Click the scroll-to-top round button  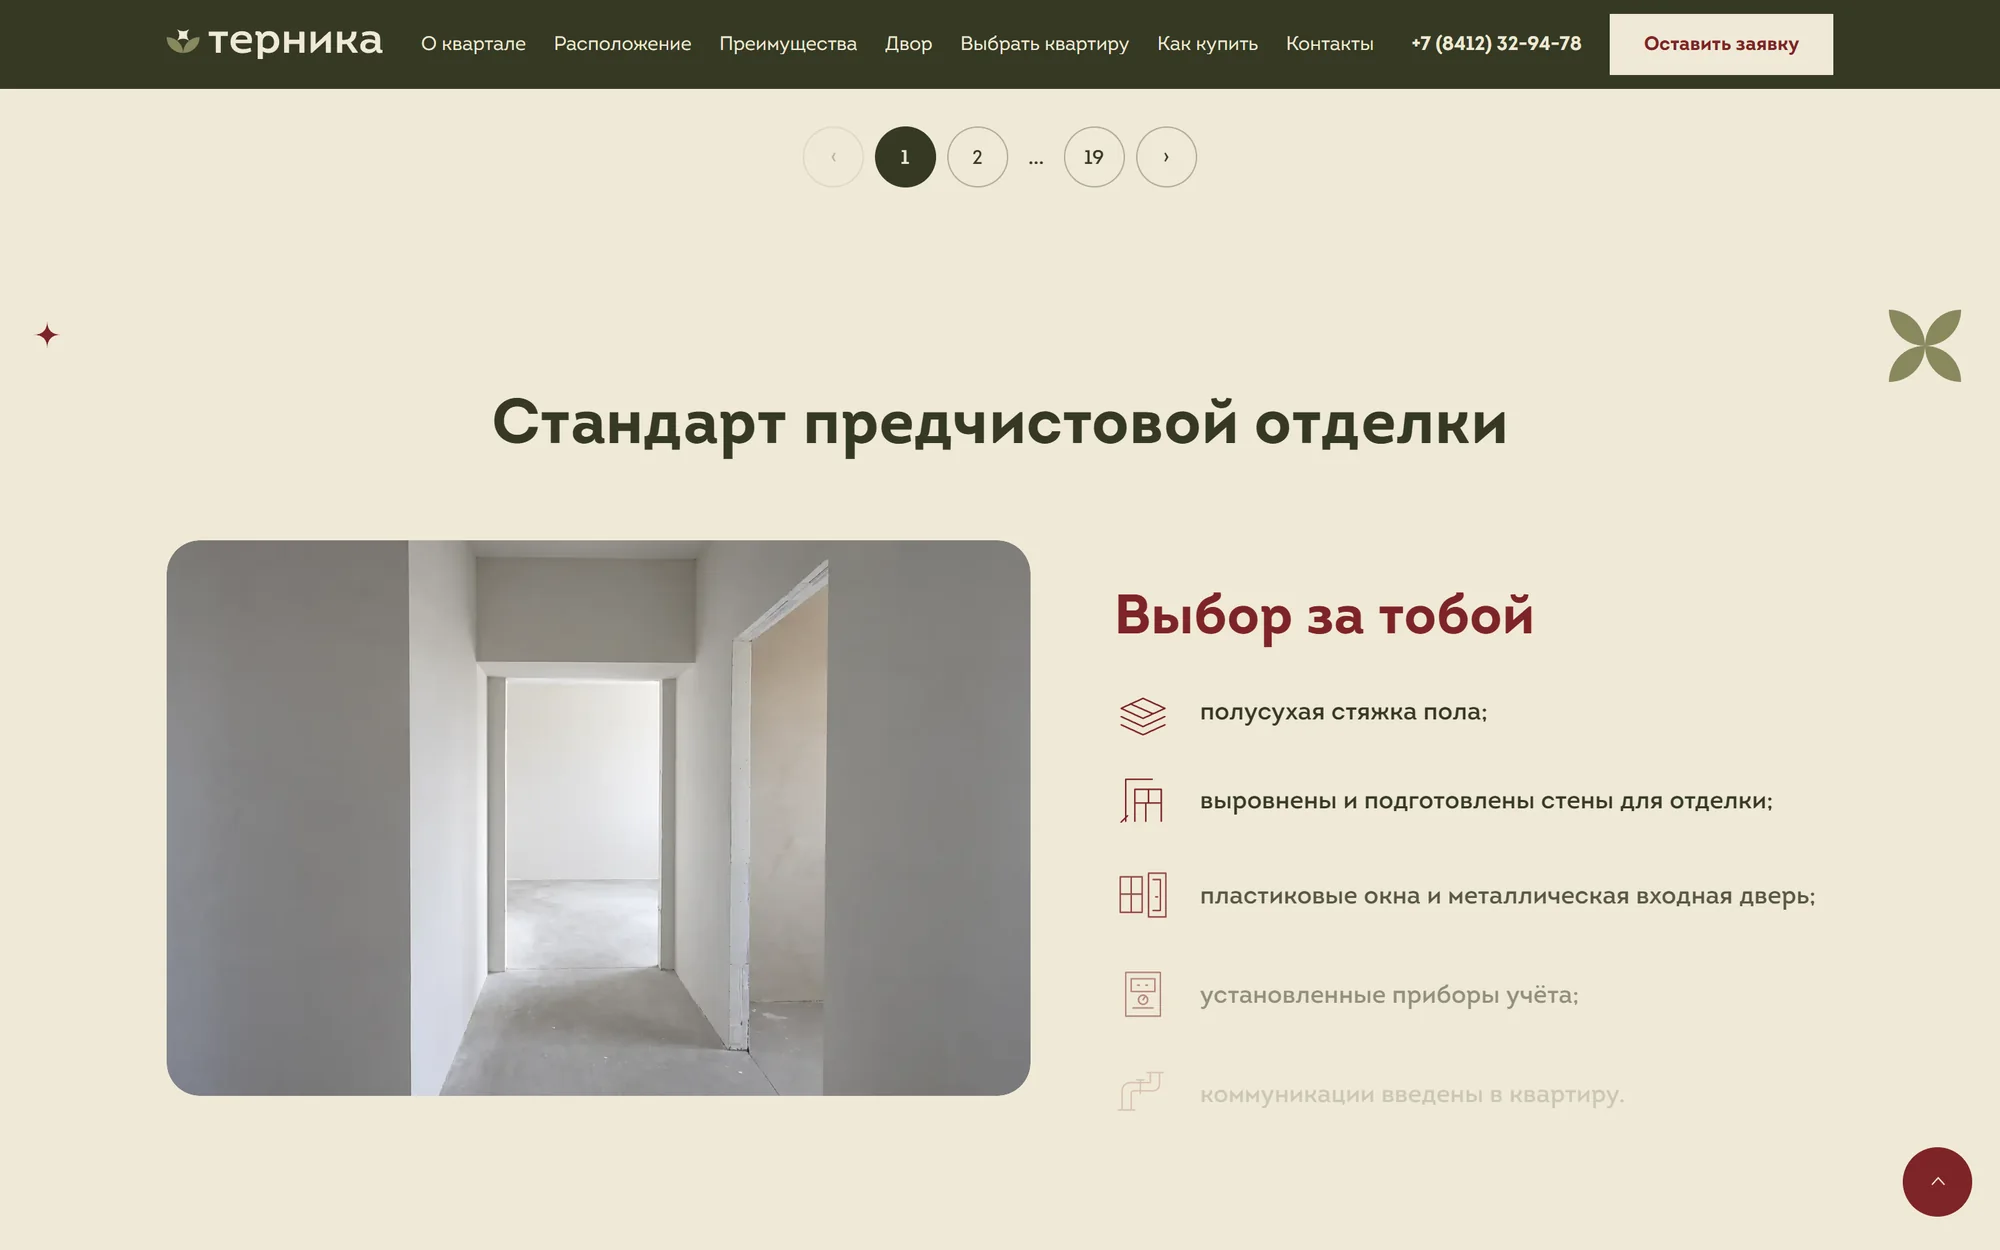point(1937,1182)
